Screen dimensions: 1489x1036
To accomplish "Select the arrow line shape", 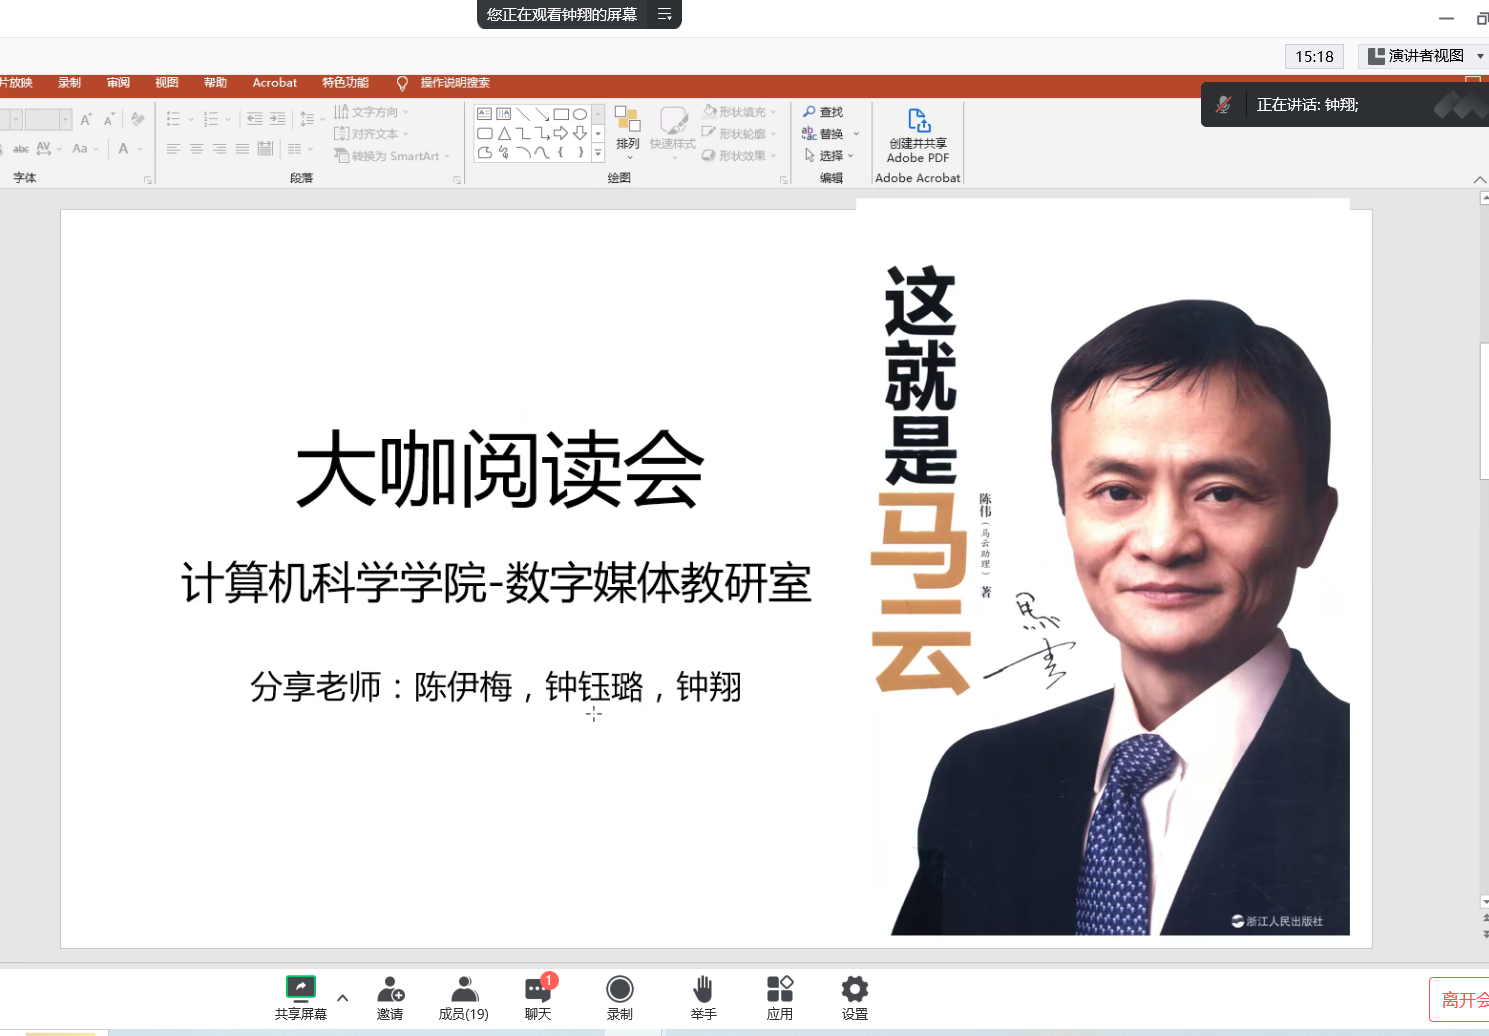I will pyautogui.click(x=542, y=114).
